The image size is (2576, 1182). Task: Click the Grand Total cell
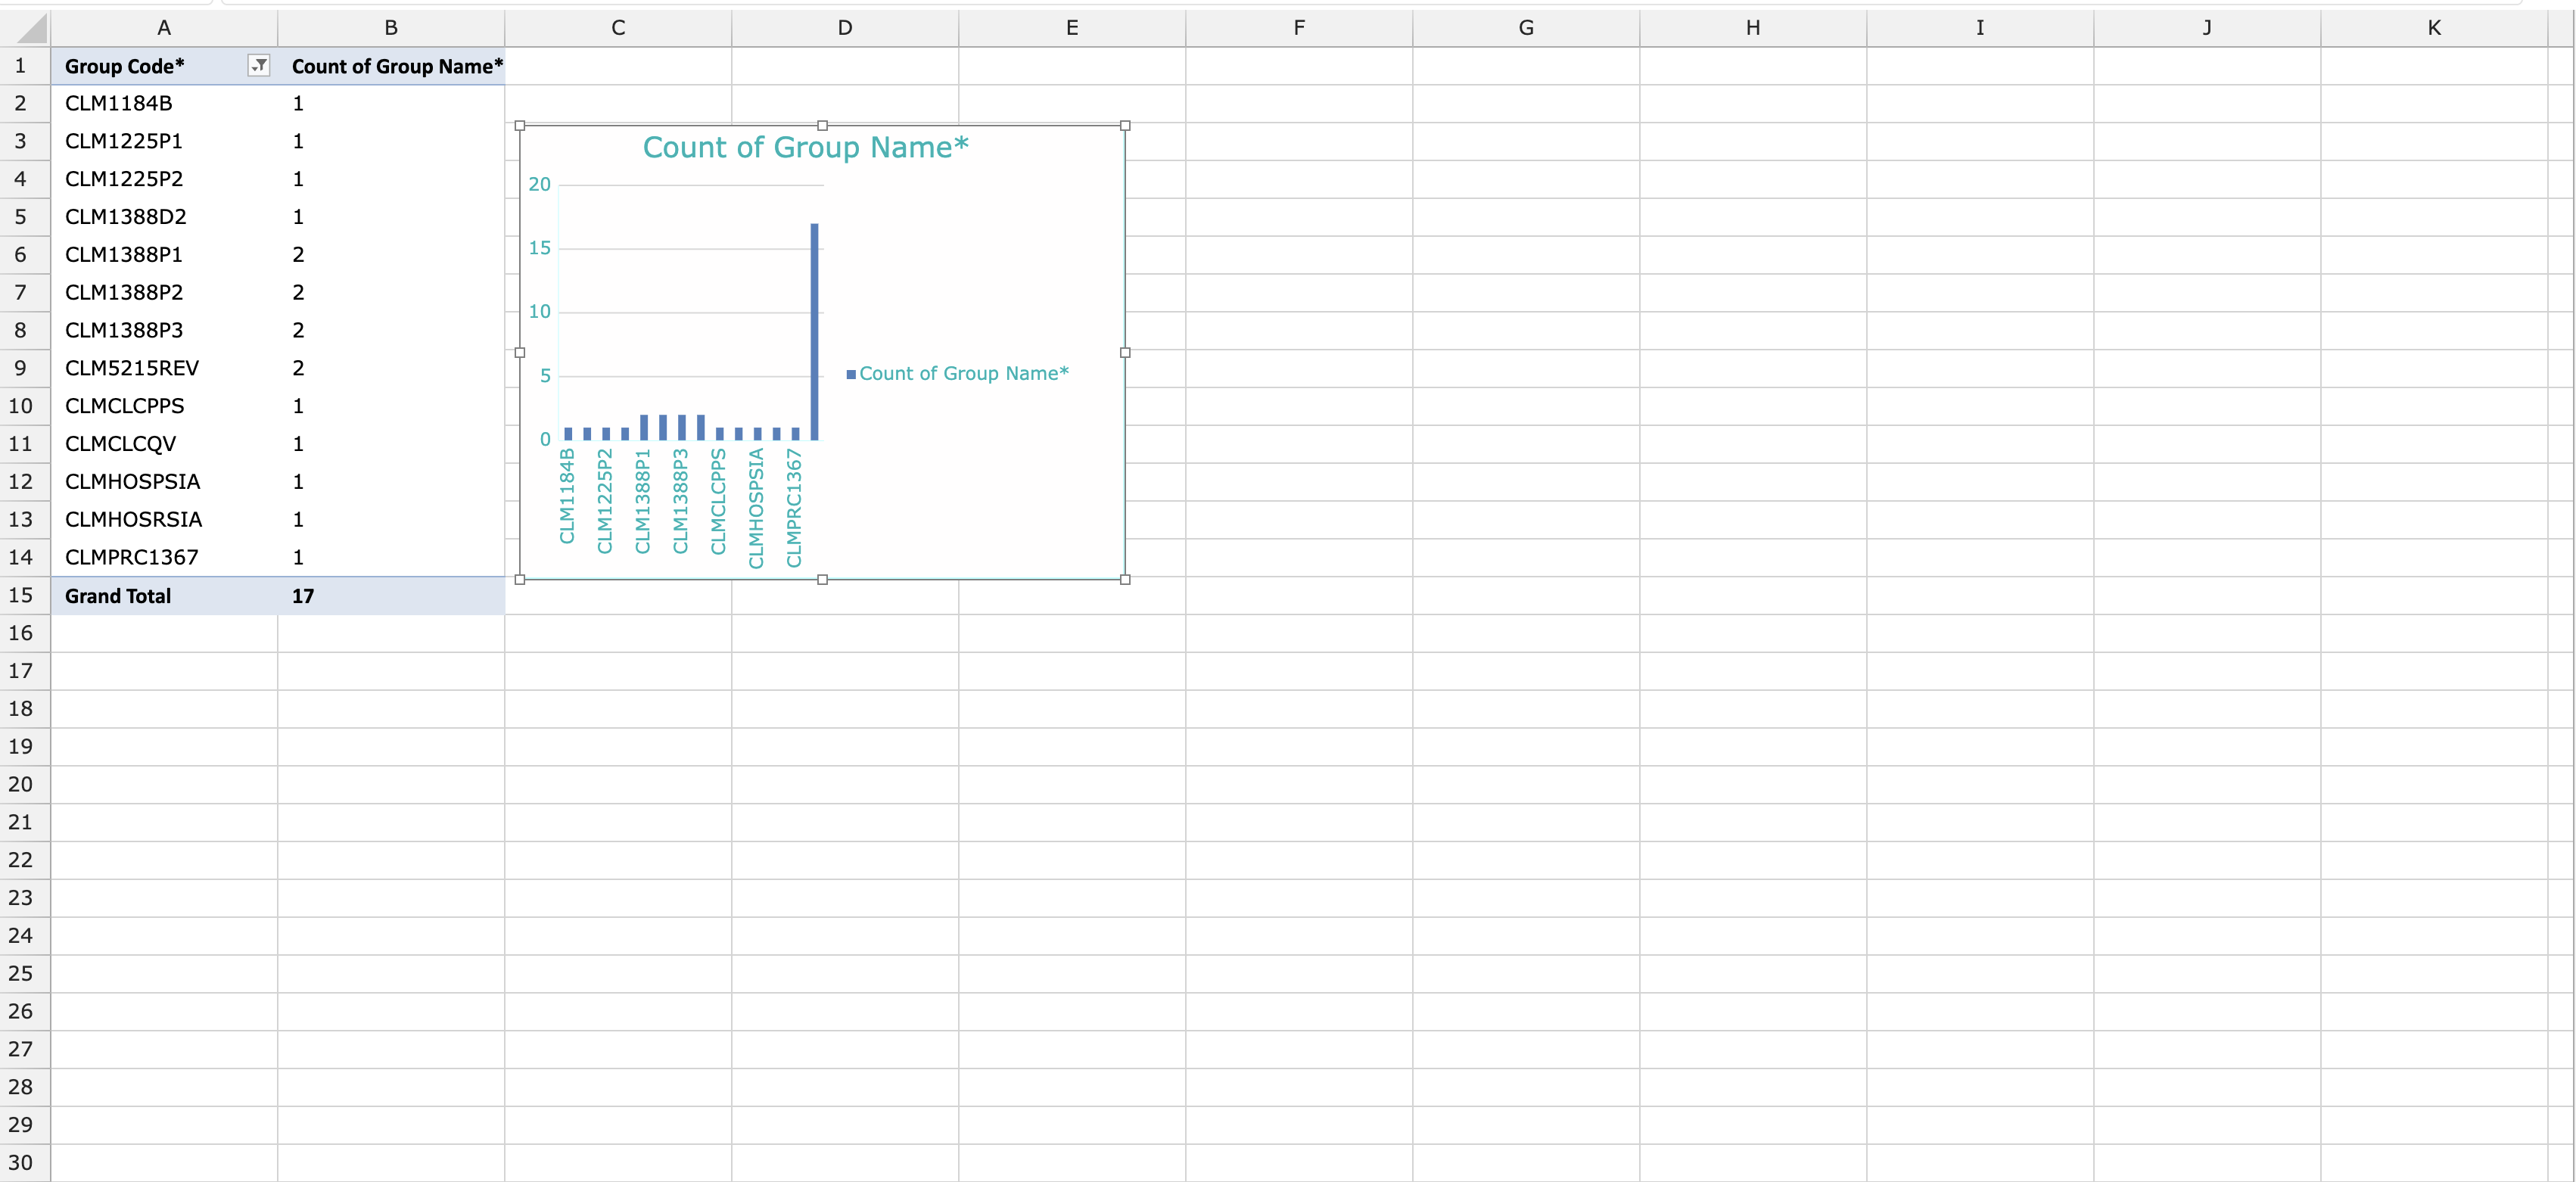[x=118, y=596]
